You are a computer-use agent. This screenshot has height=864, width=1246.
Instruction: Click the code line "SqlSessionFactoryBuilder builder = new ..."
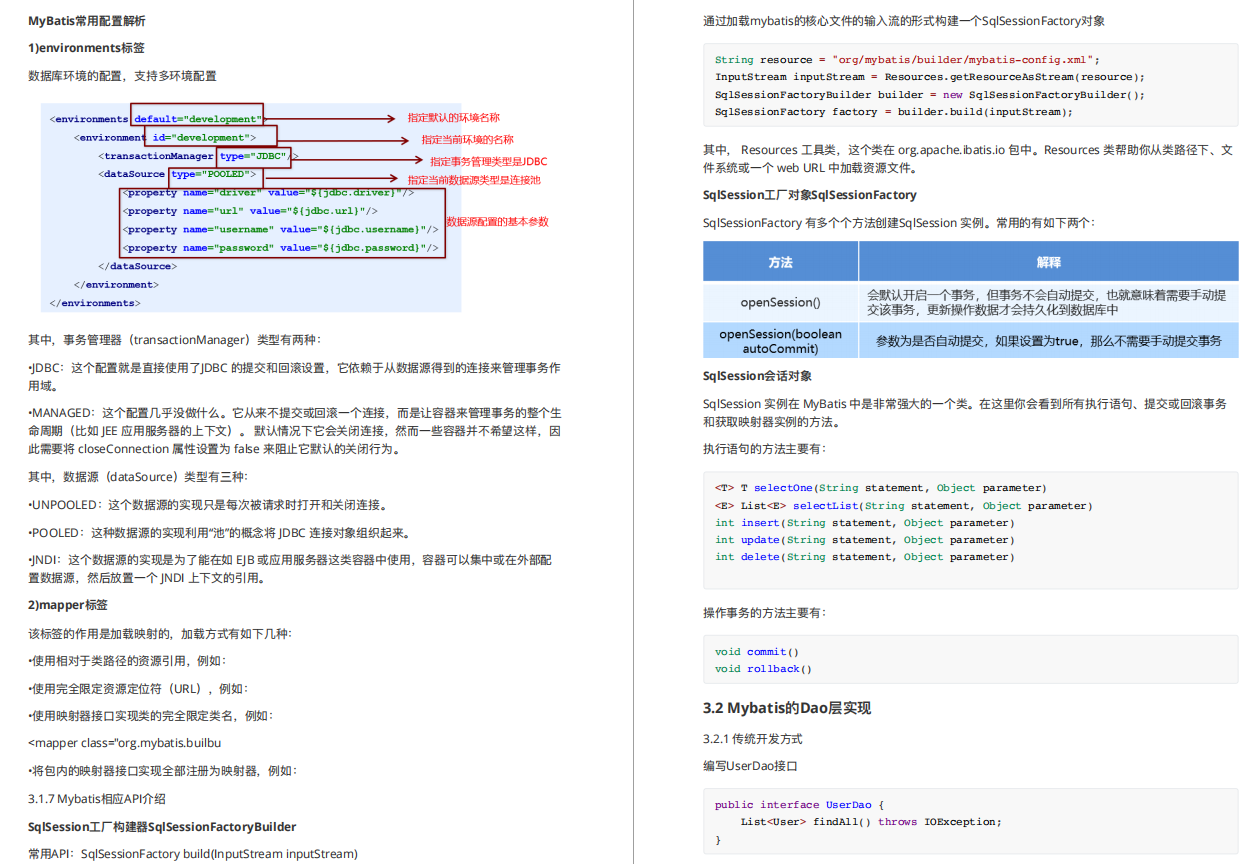point(930,95)
